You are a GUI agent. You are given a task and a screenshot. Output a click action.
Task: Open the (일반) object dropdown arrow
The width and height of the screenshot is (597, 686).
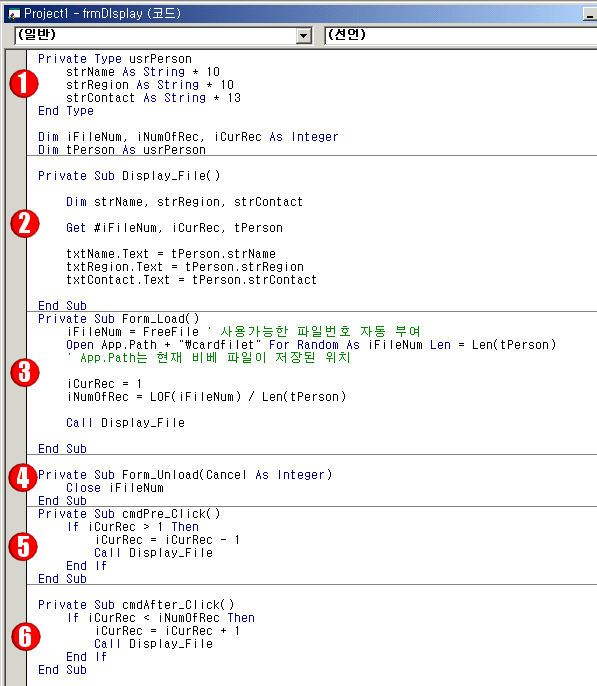(x=304, y=35)
